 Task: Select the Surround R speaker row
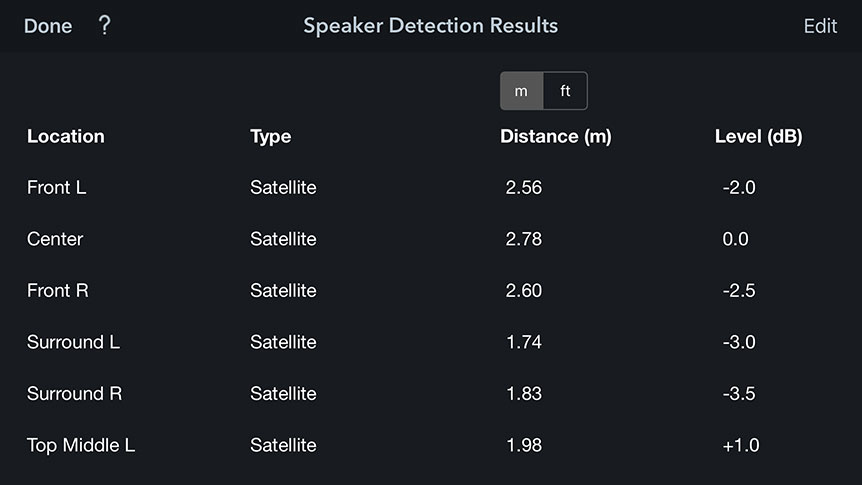(431, 394)
